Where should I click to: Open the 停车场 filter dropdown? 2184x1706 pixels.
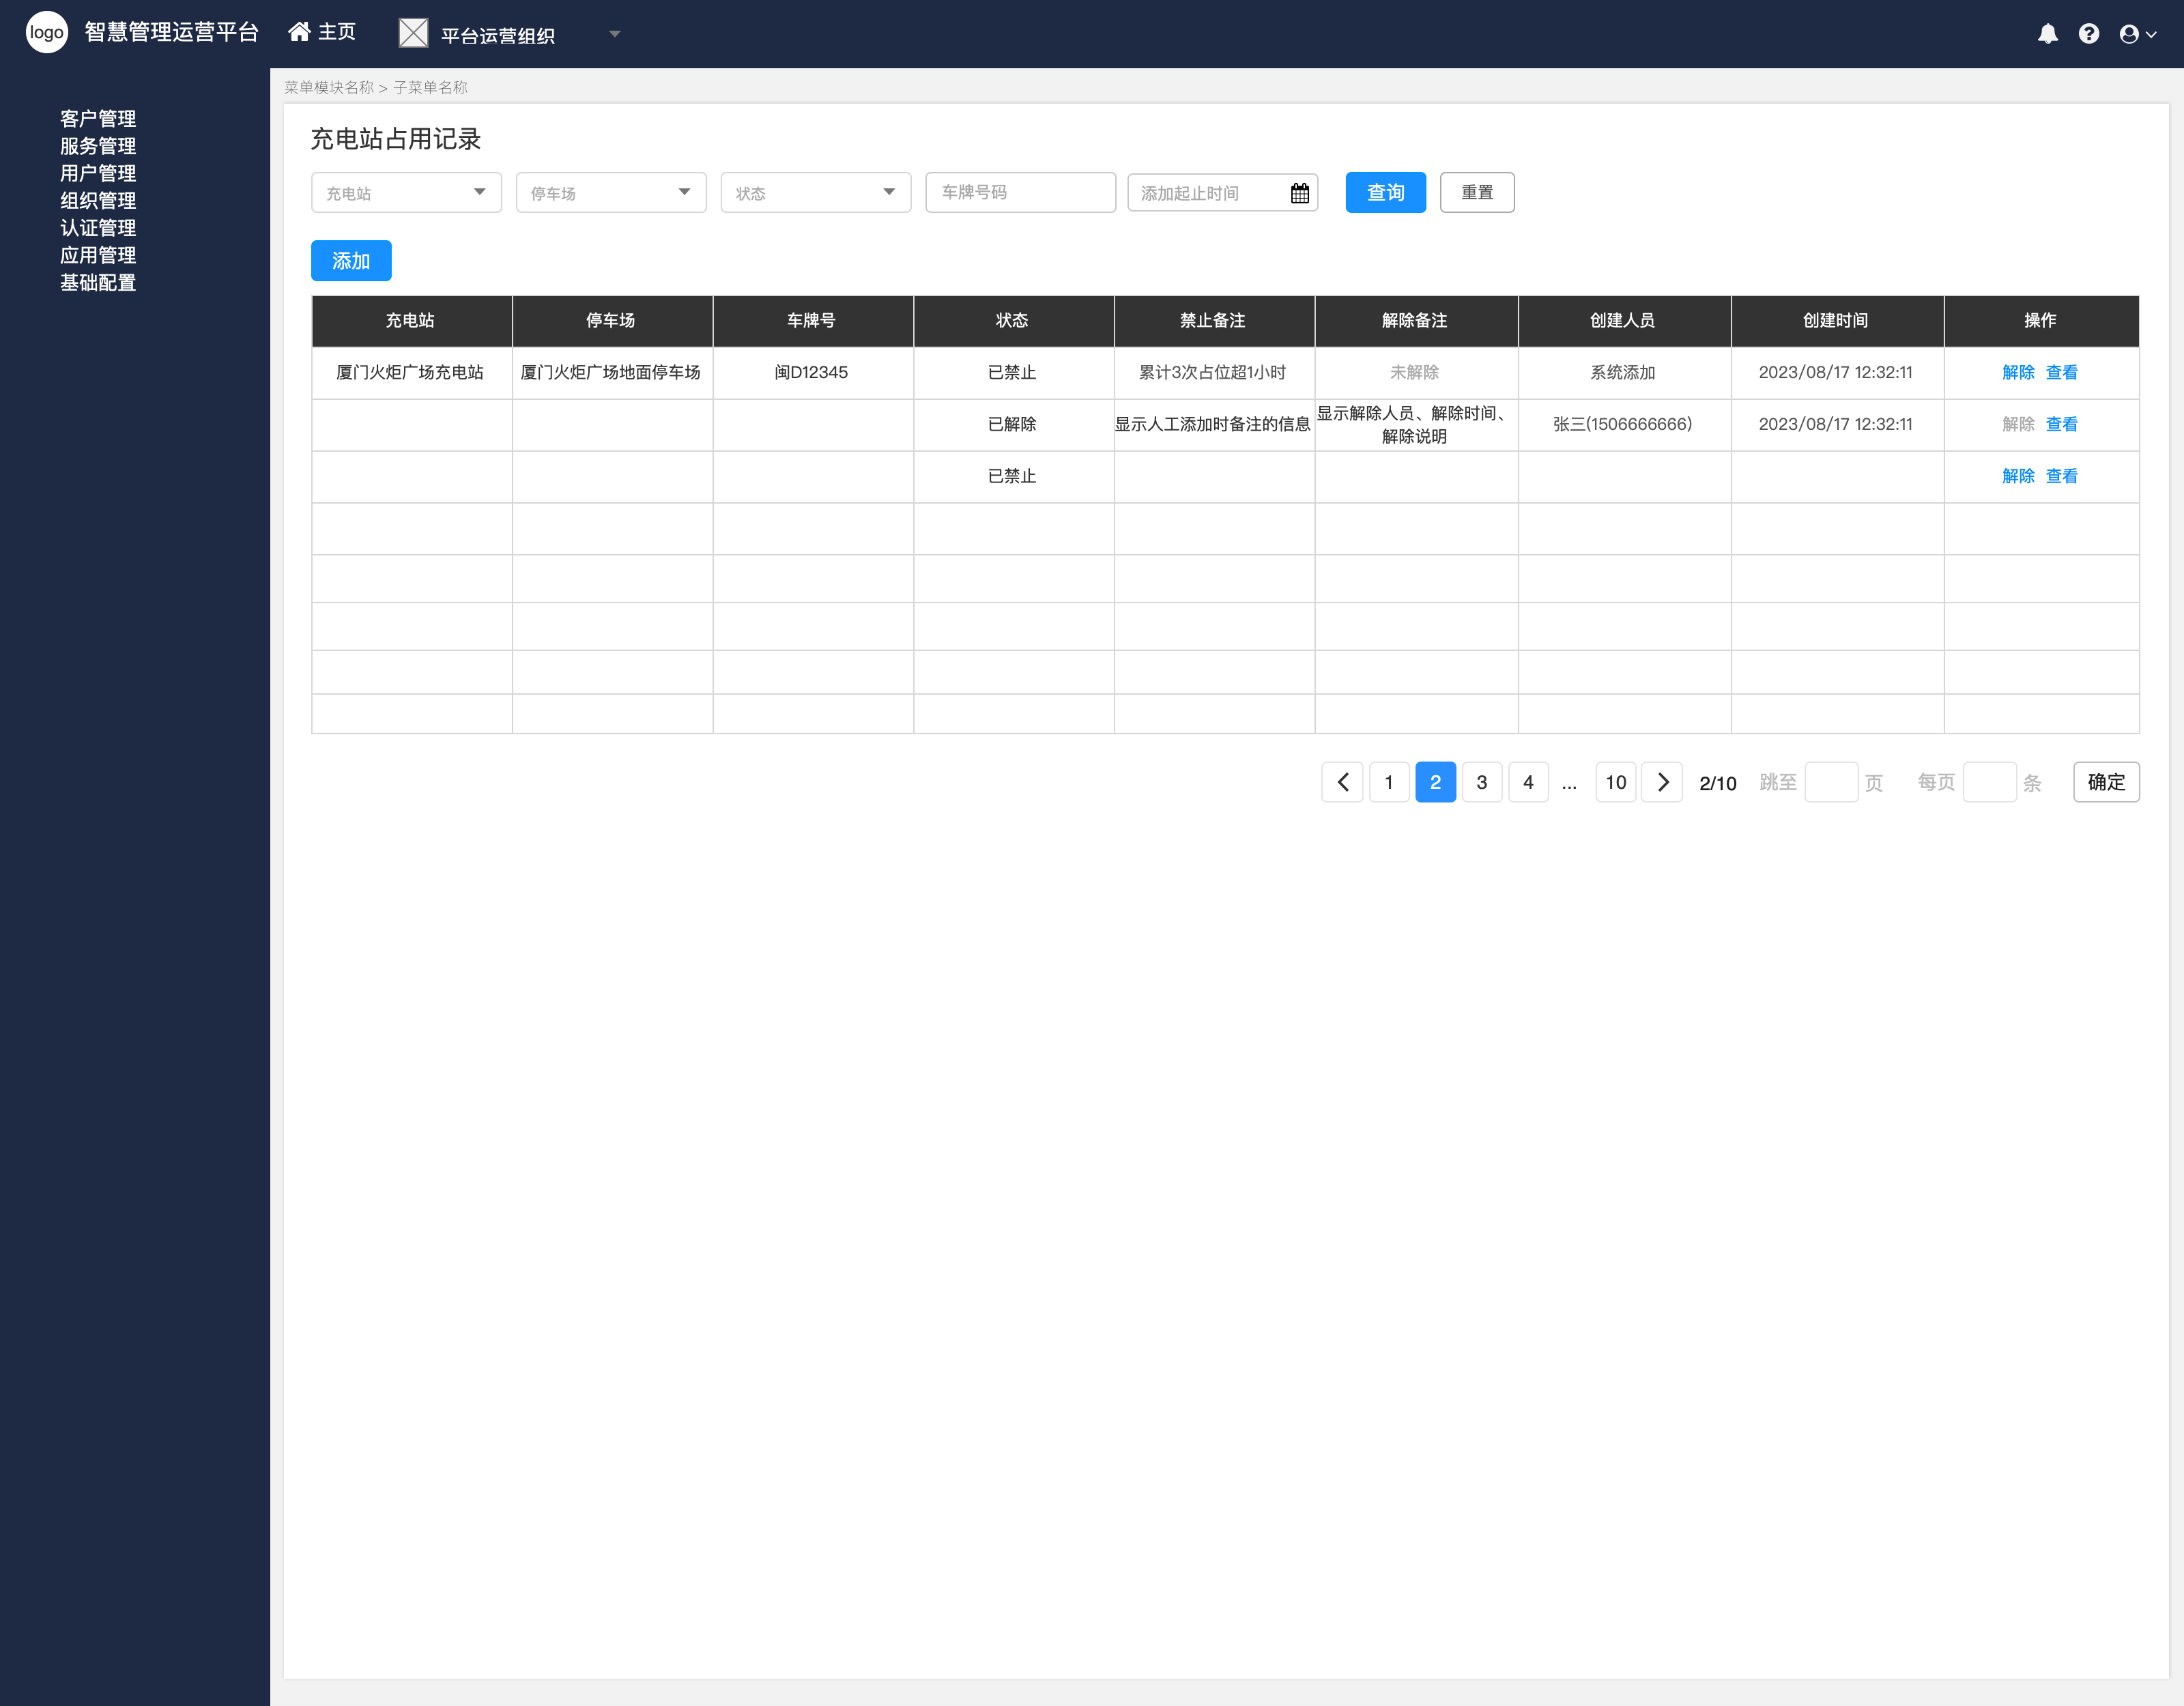[611, 193]
